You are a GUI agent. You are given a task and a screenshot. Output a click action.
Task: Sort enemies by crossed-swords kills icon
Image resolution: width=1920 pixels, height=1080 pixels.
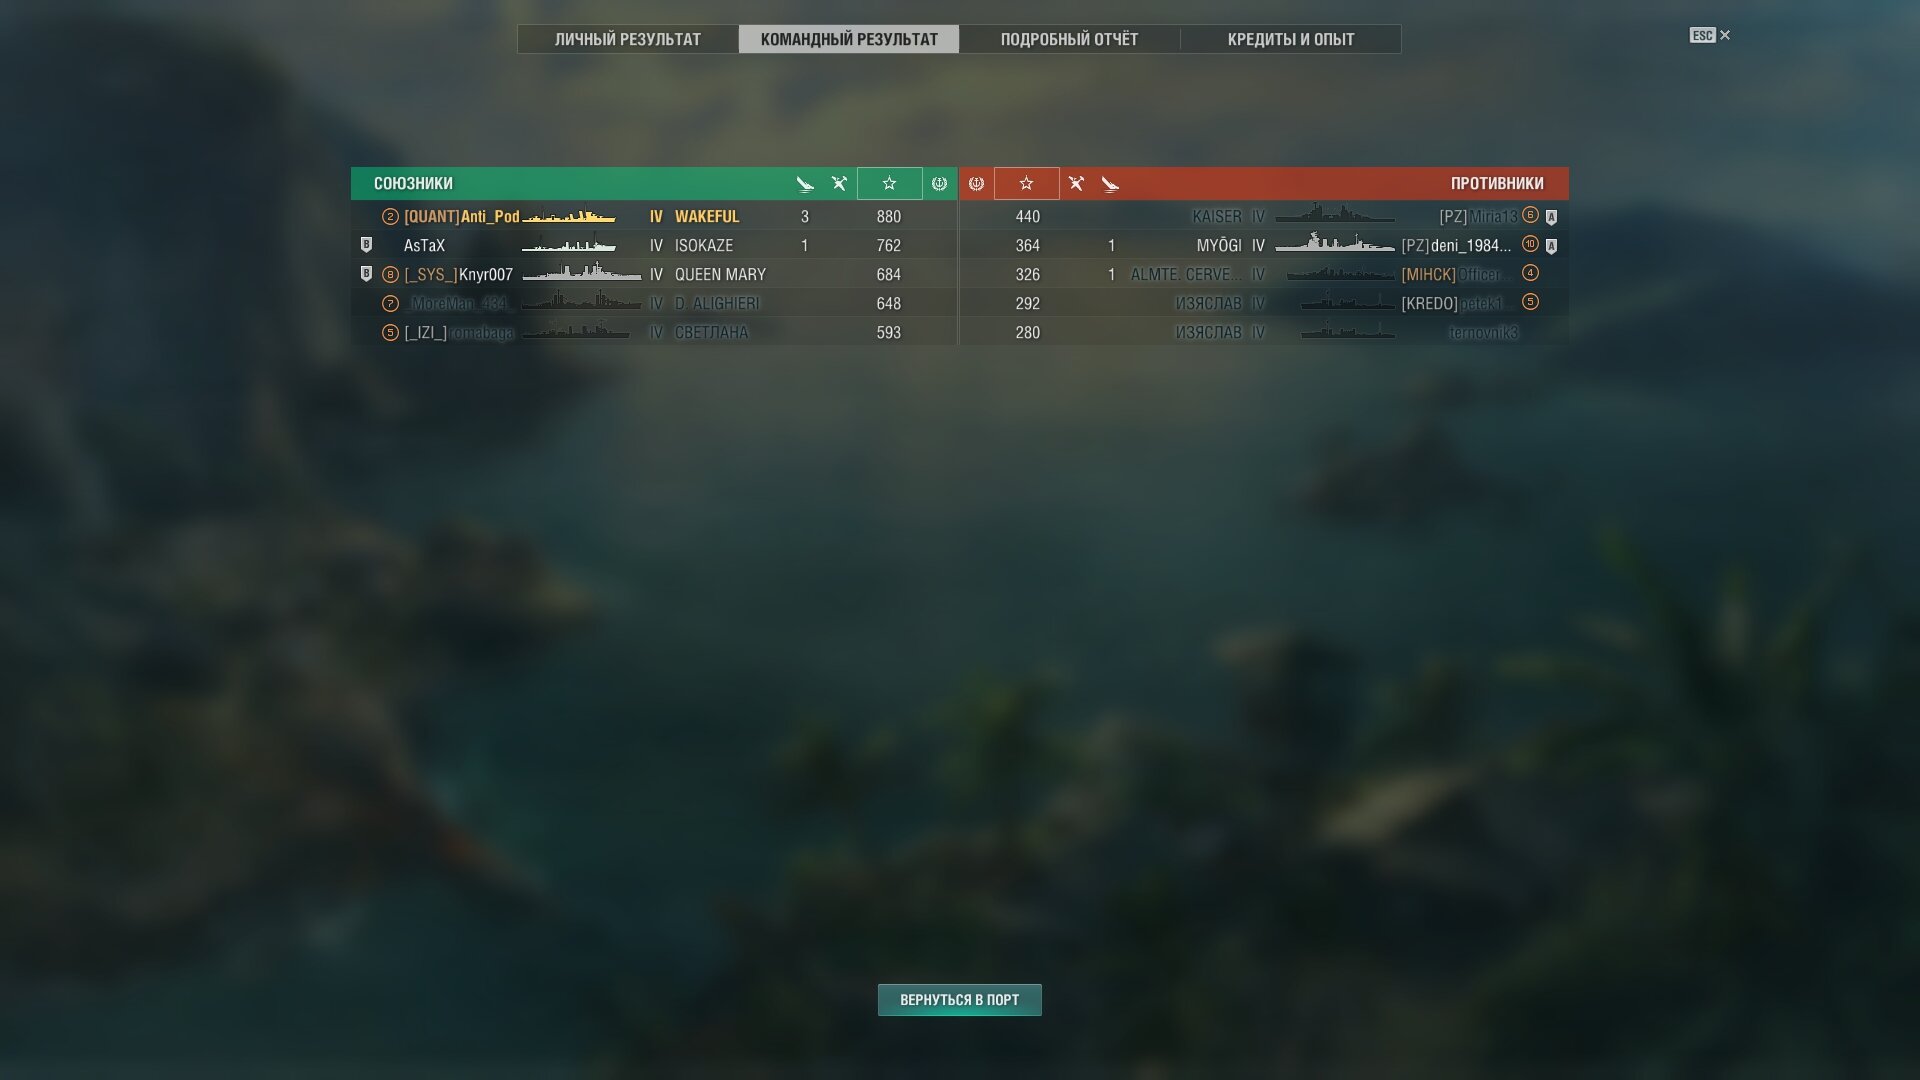pyautogui.click(x=1076, y=184)
